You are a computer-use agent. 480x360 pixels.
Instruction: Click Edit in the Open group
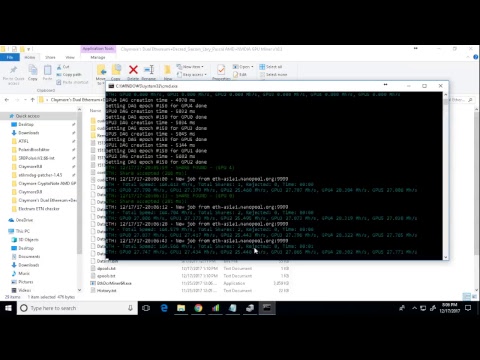pyautogui.click(x=240, y=74)
